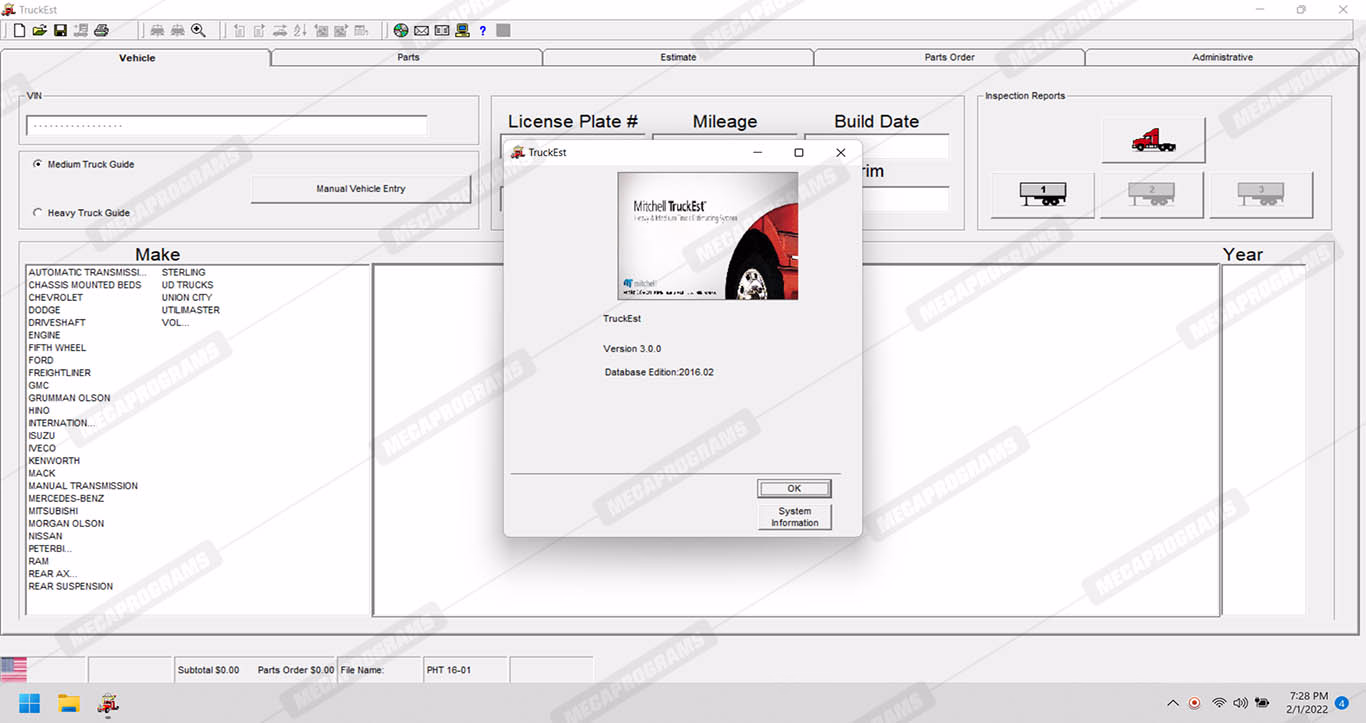Click the clock date in taskbar
1366x723 pixels.
pos(1309,703)
